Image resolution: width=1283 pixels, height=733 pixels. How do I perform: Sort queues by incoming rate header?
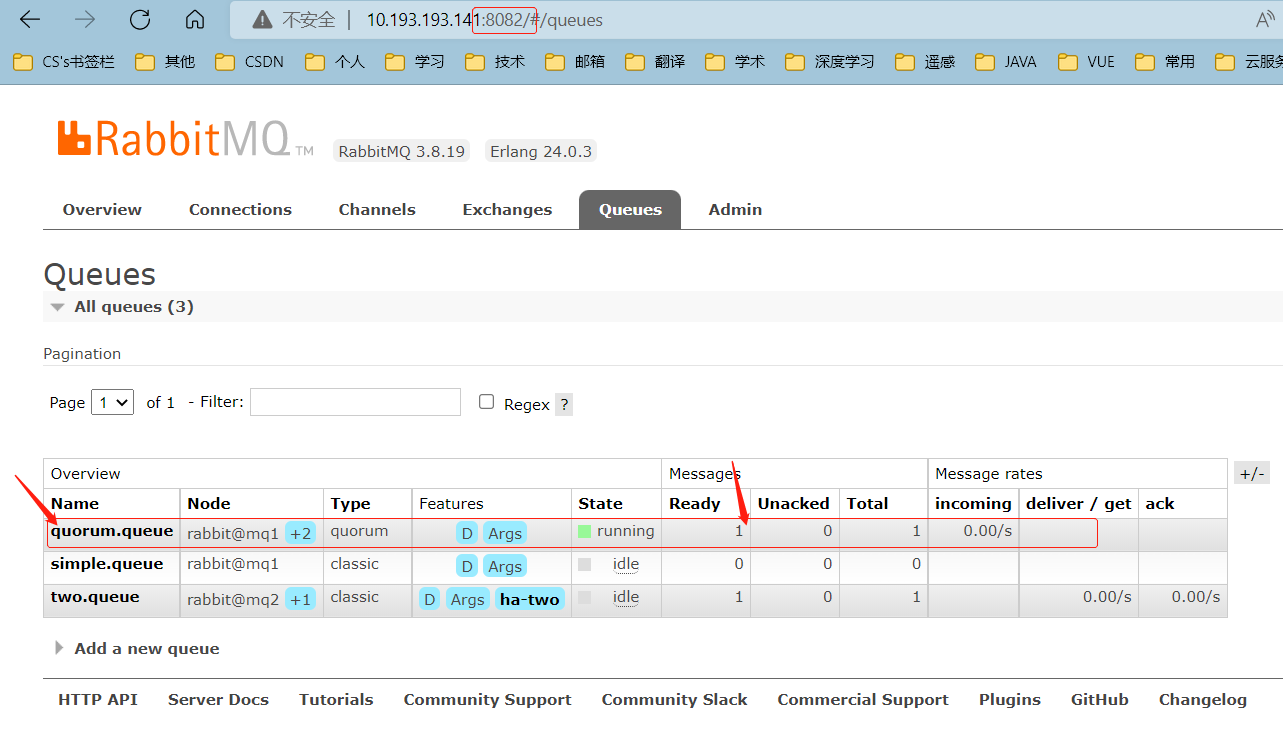[973, 504]
